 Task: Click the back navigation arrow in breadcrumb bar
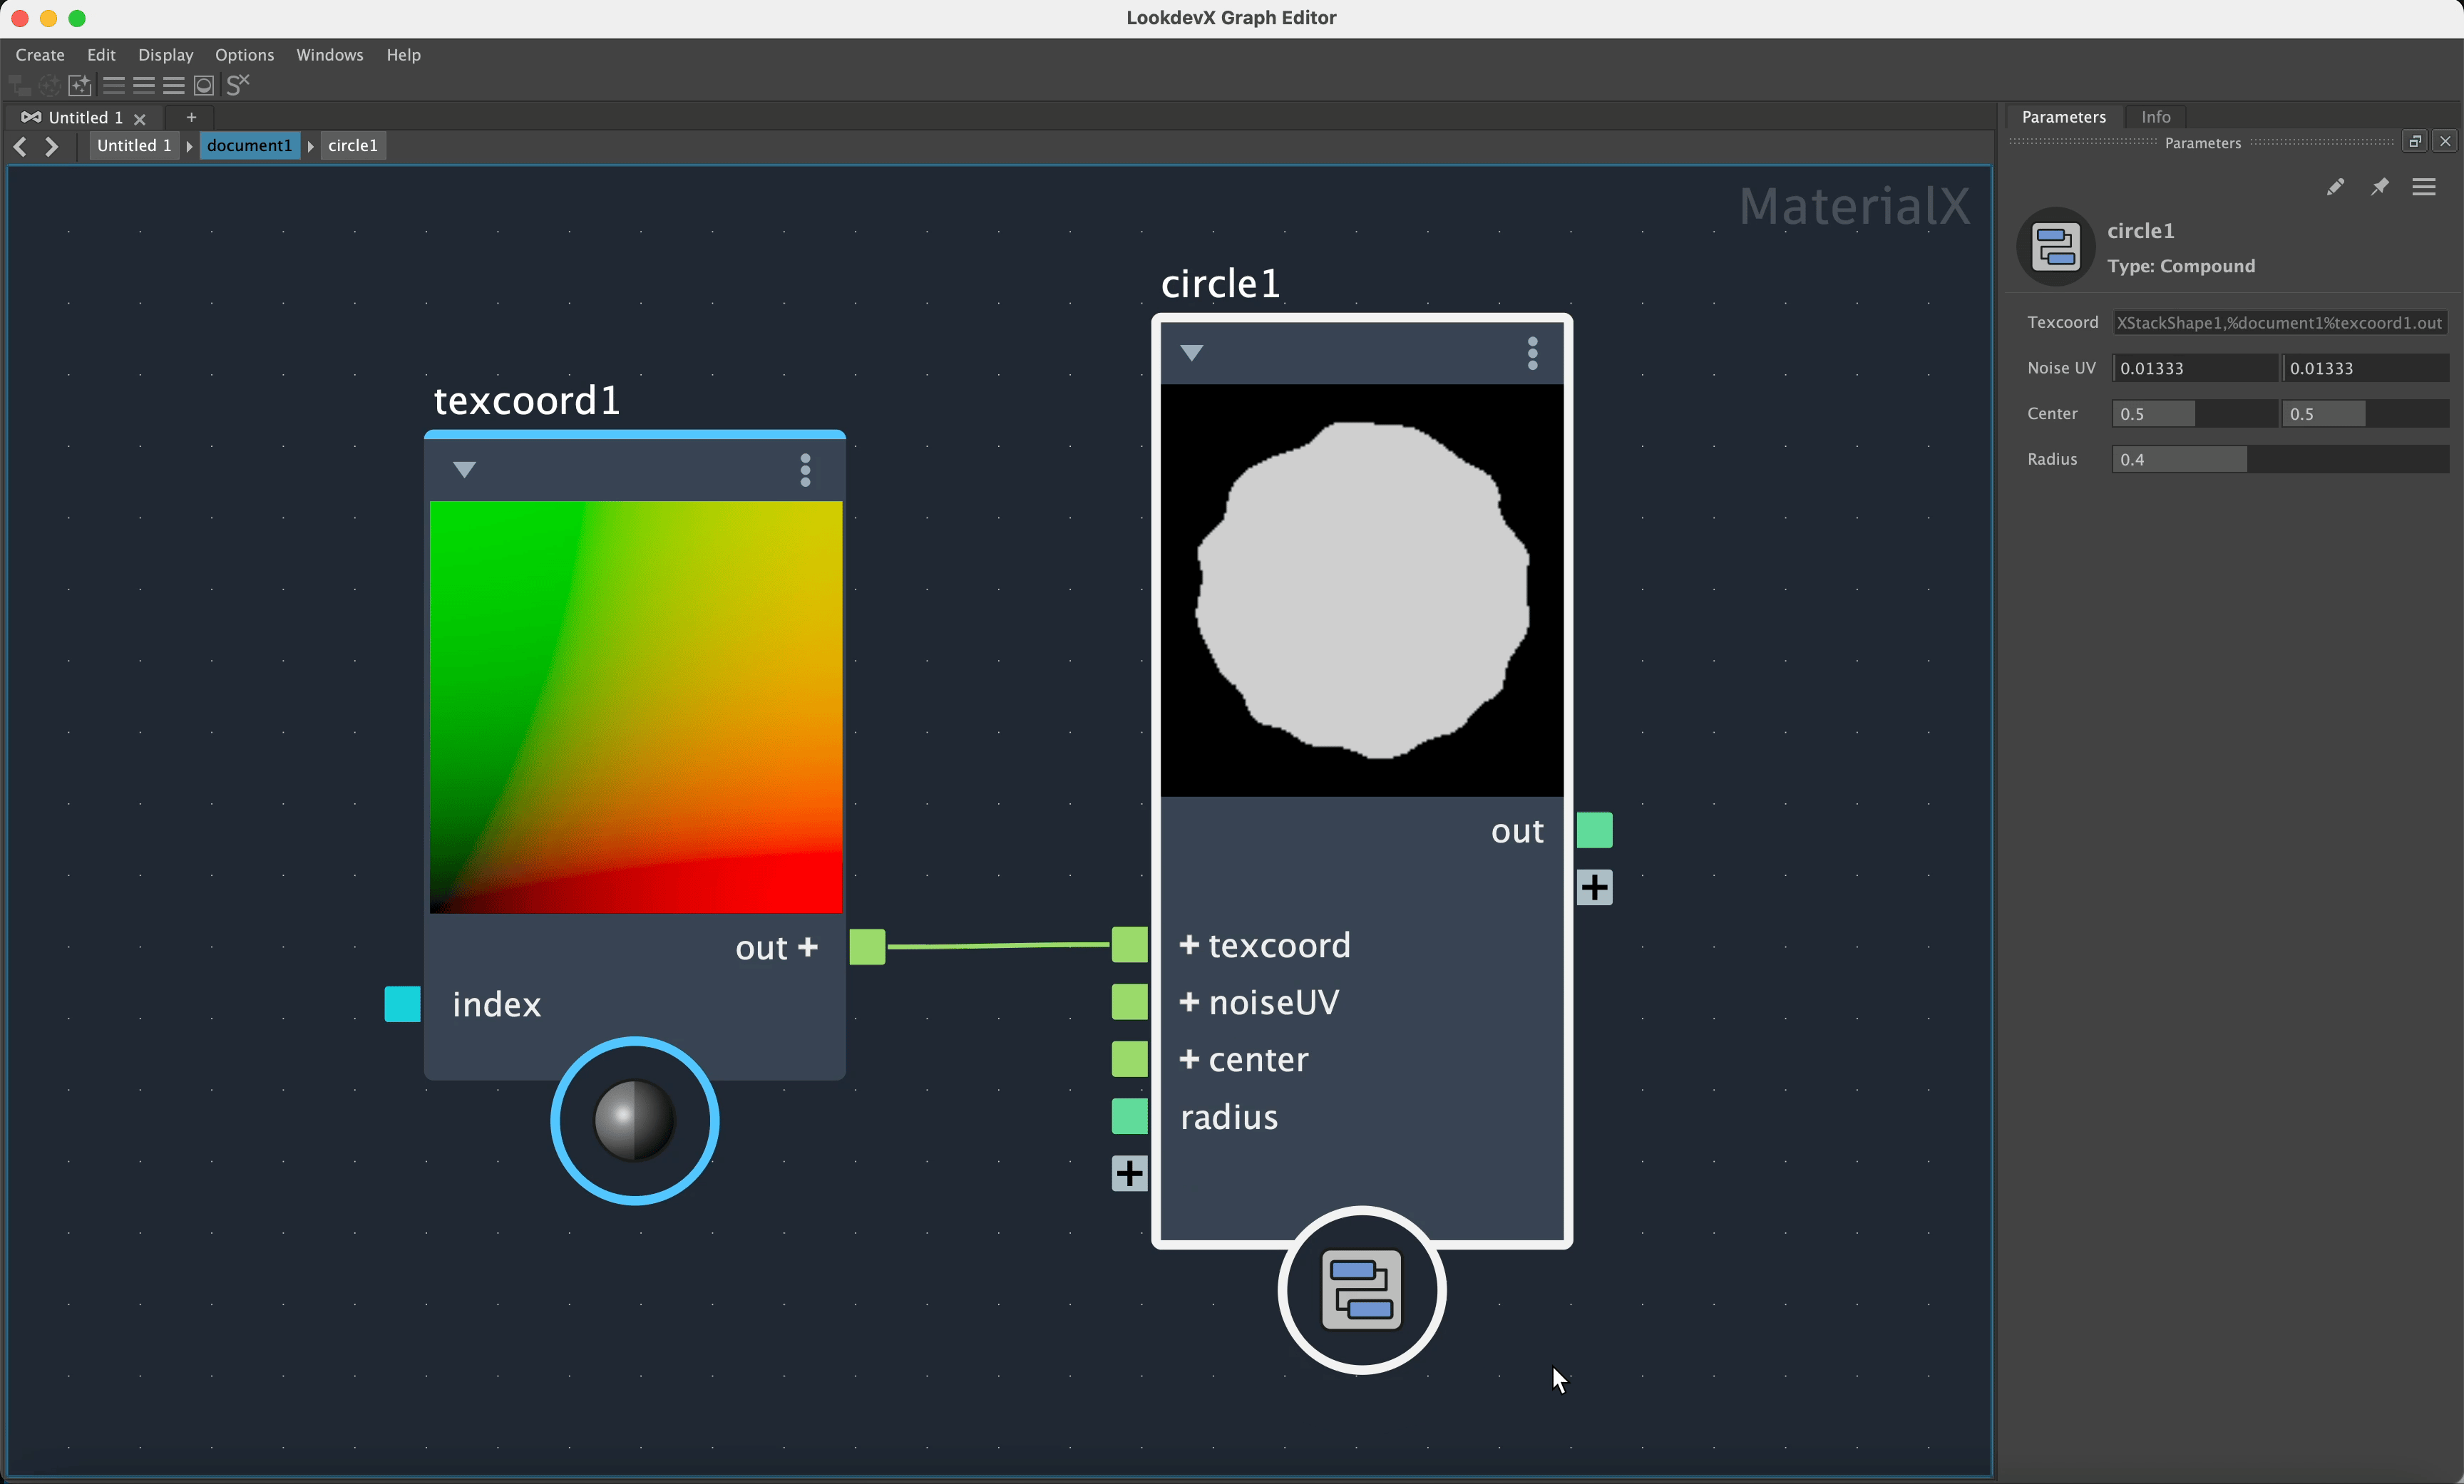(x=20, y=146)
